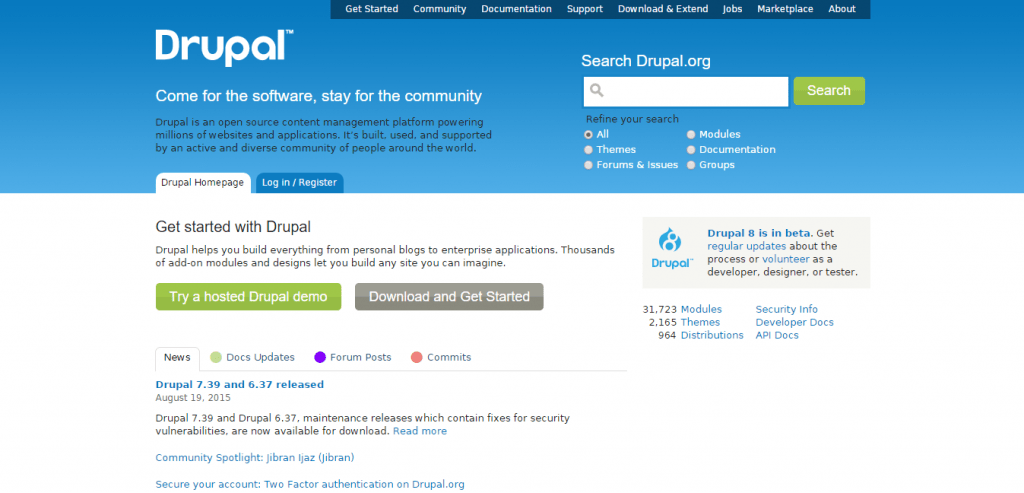The image size is (1024, 493).
Task: Select the Documentation search radio button
Action: [x=691, y=150]
